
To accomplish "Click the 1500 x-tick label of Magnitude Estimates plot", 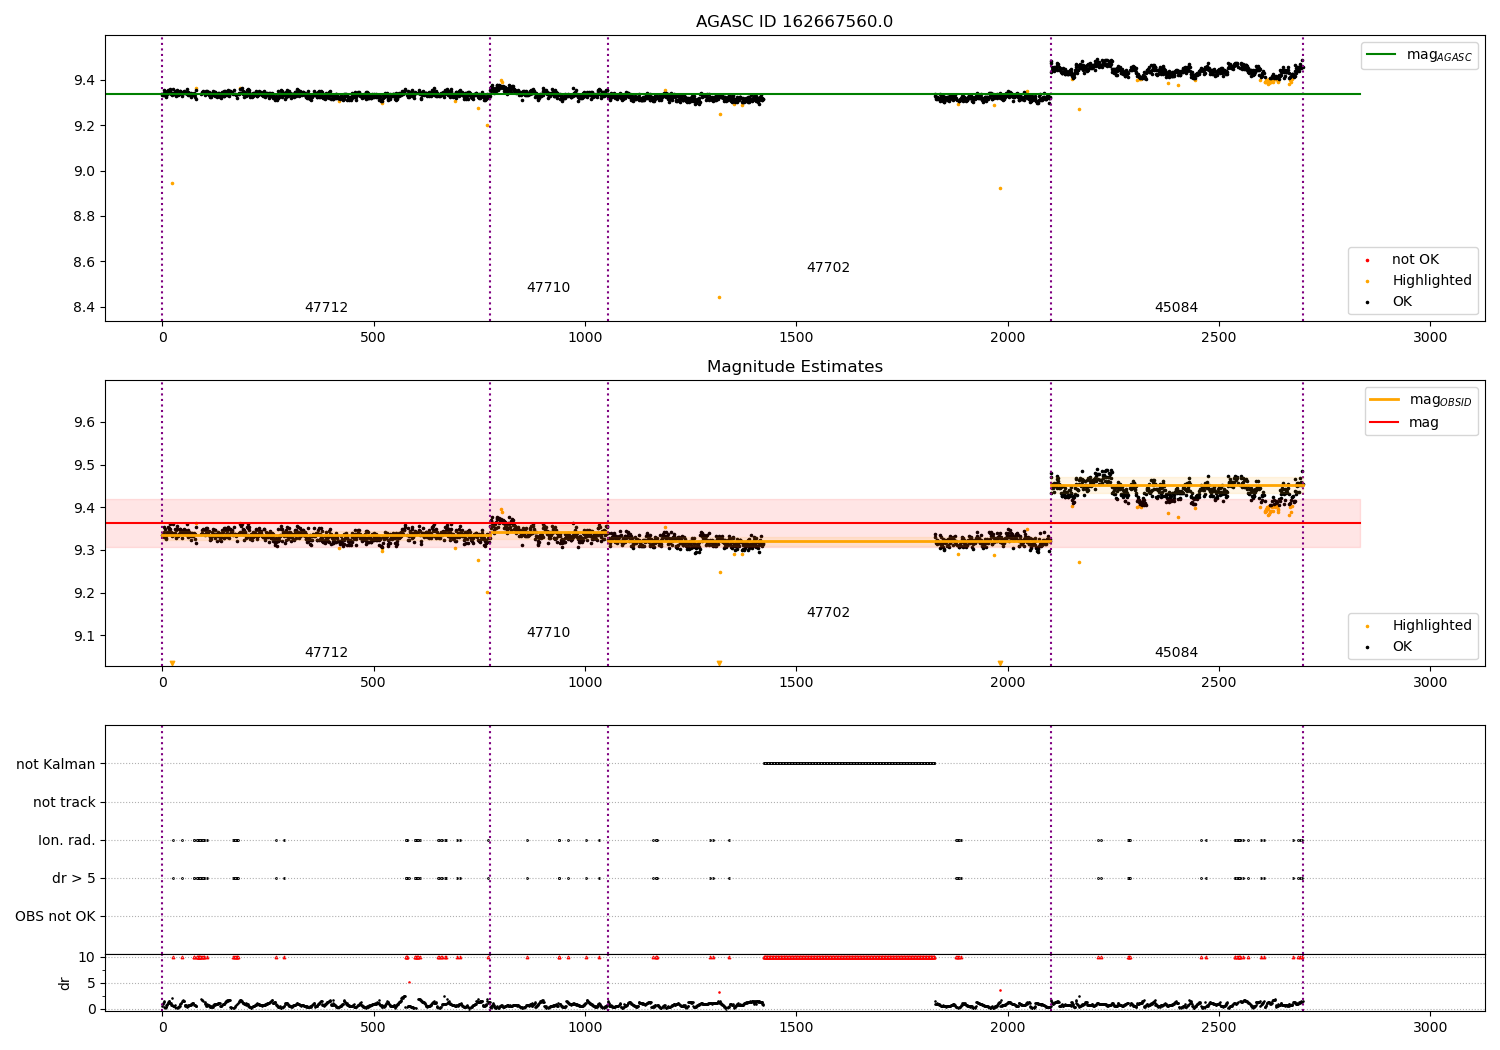I will coord(796,683).
